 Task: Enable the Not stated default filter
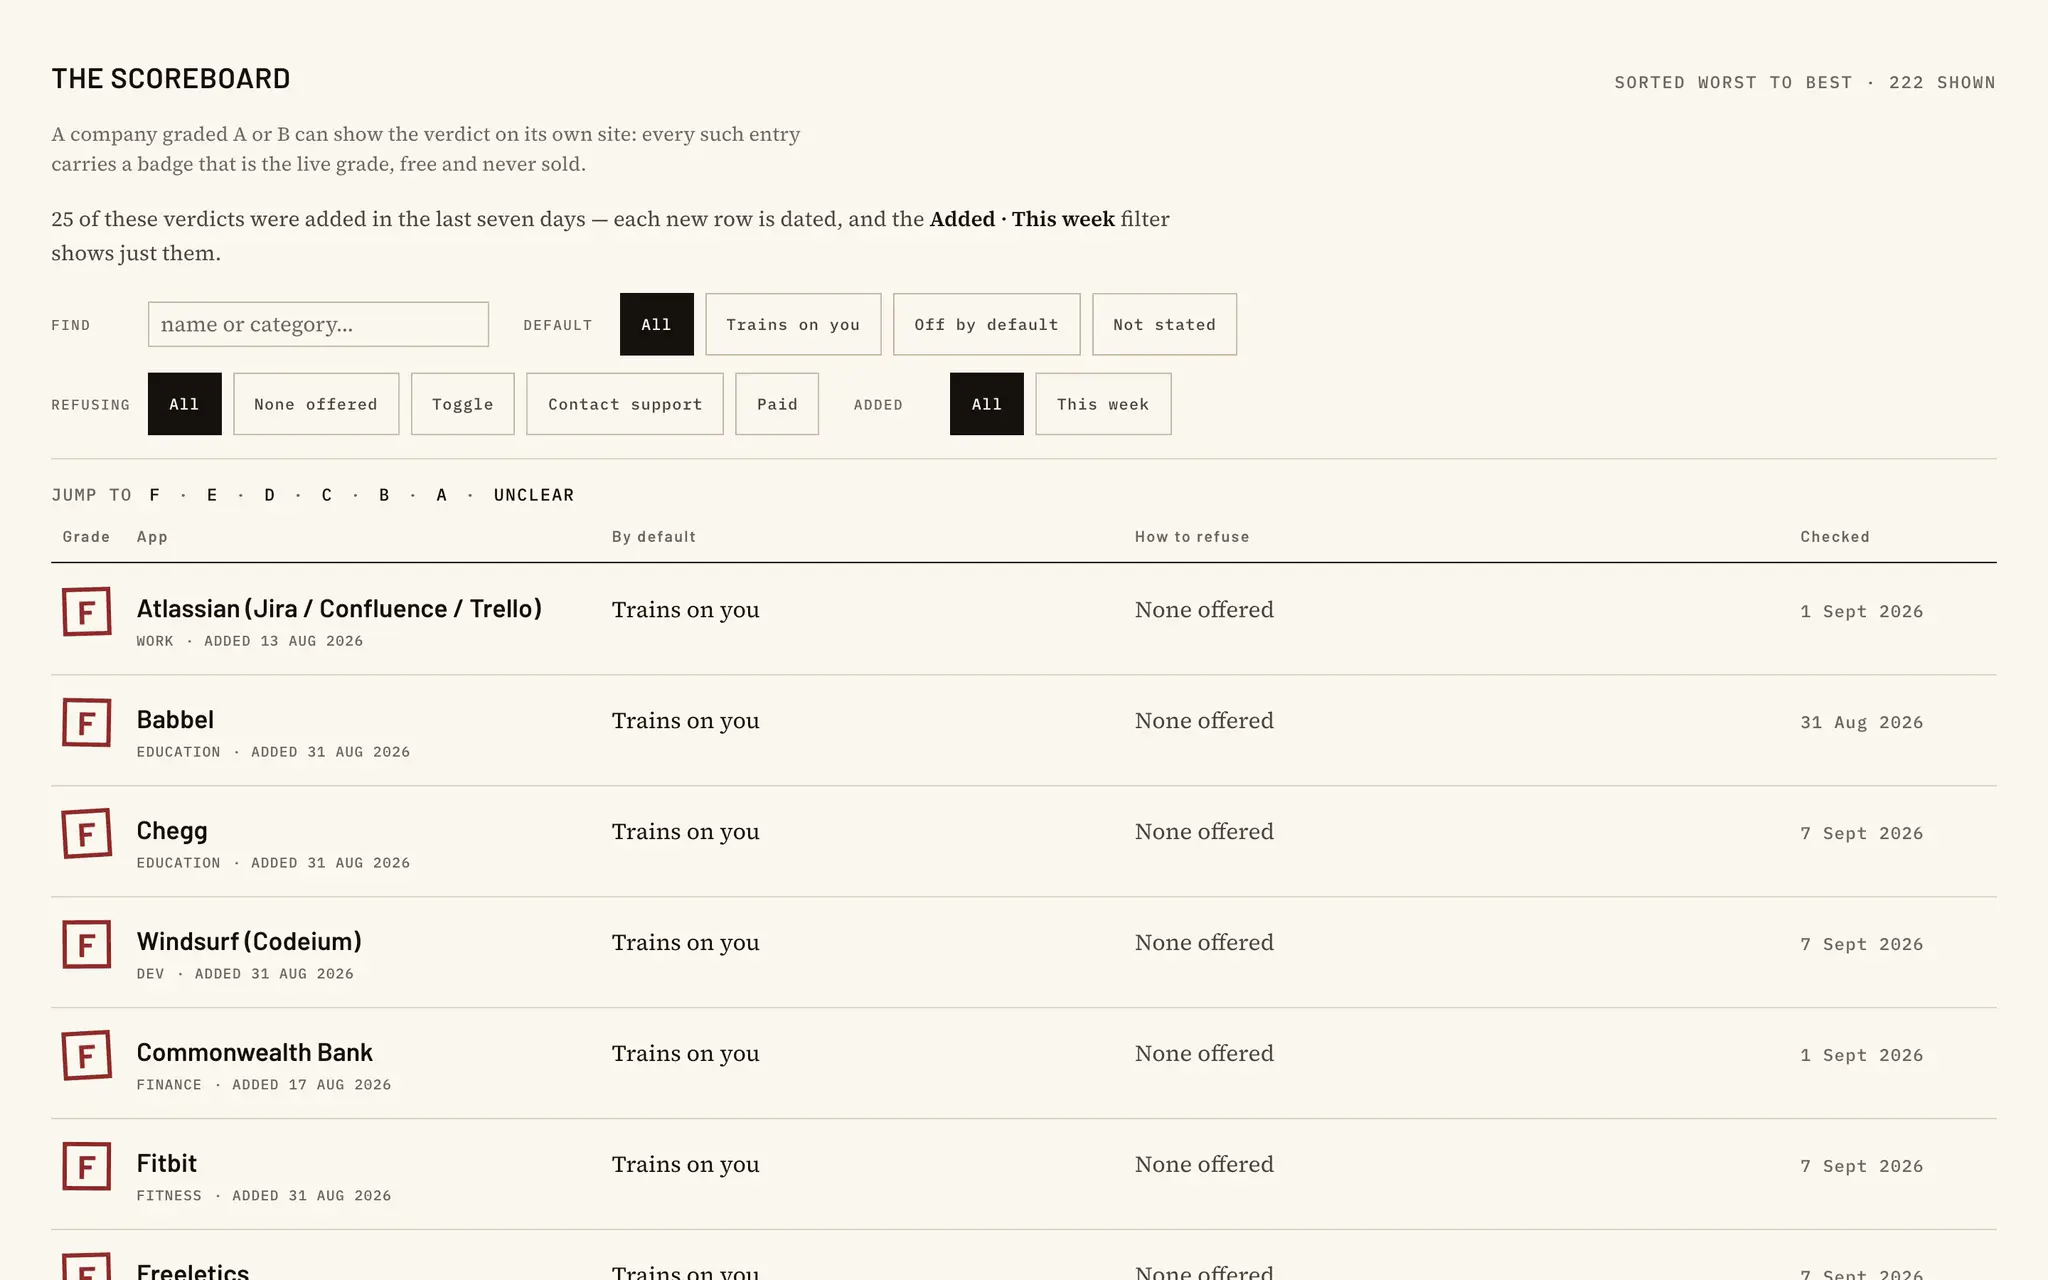coord(1164,324)
